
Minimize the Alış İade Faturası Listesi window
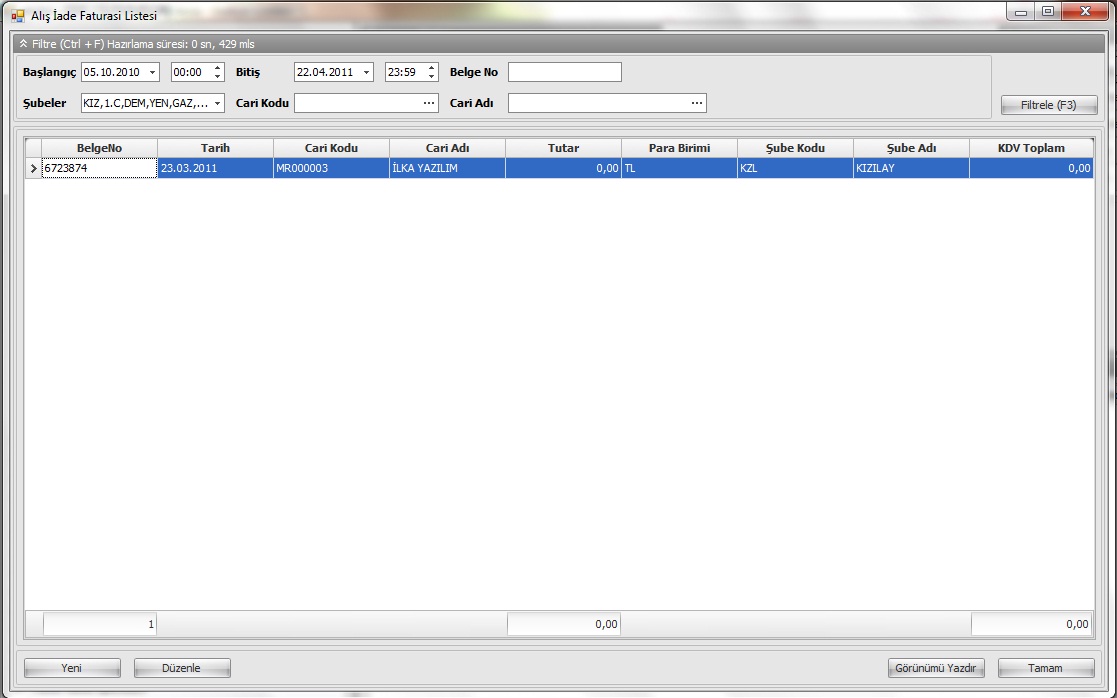(1020, 11)
